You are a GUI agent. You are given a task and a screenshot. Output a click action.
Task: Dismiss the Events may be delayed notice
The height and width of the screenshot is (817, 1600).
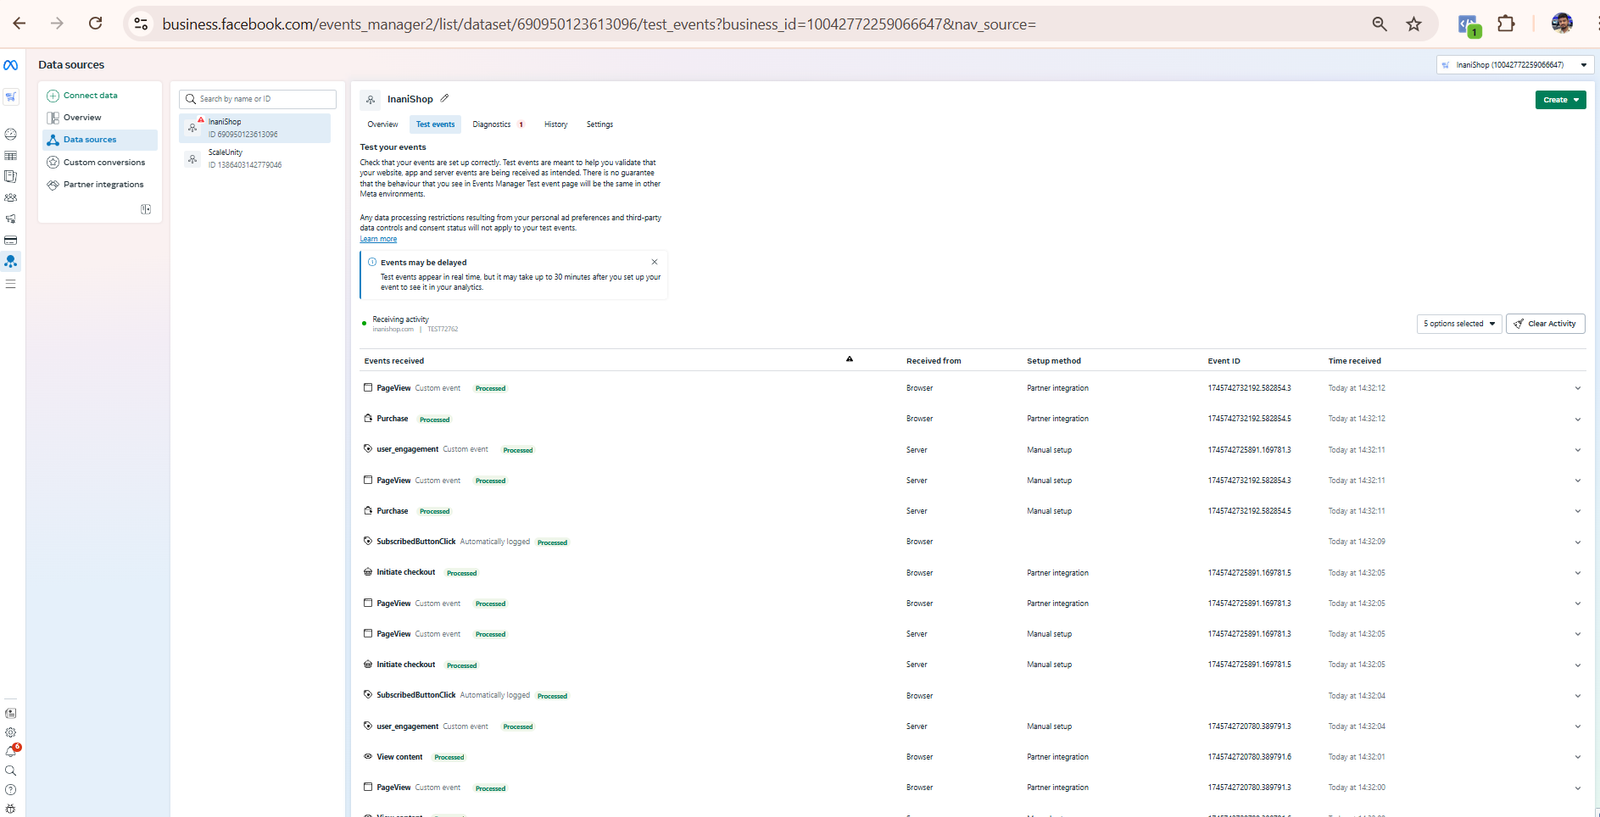tap(654, 262)
